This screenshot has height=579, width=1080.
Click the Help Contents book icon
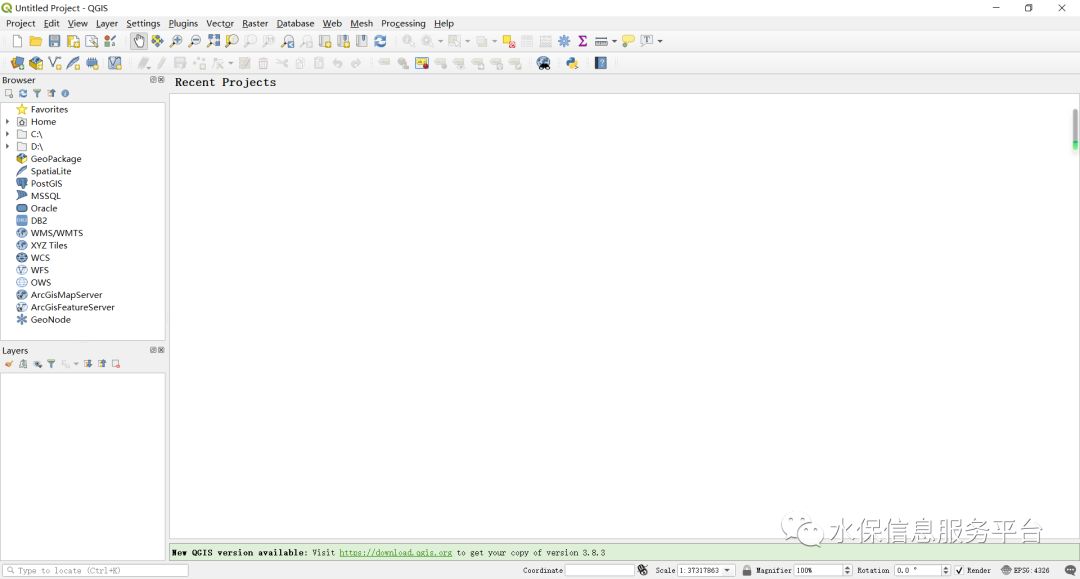(601, 63)
